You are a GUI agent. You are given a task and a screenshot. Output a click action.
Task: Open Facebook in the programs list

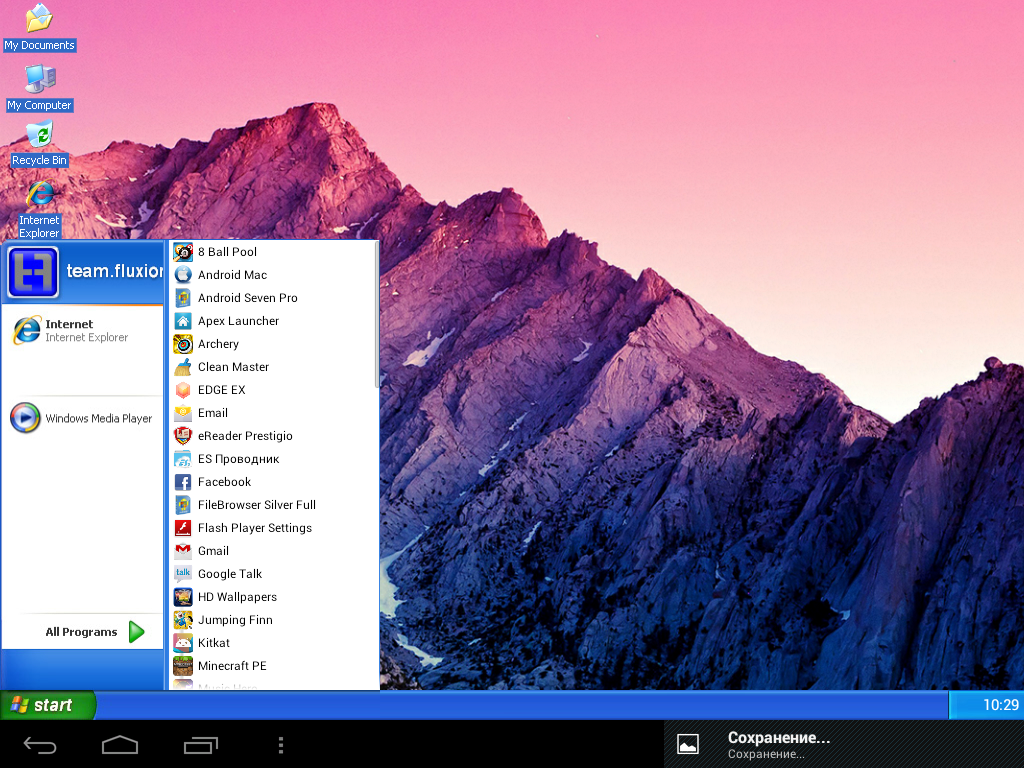point(274,482)
